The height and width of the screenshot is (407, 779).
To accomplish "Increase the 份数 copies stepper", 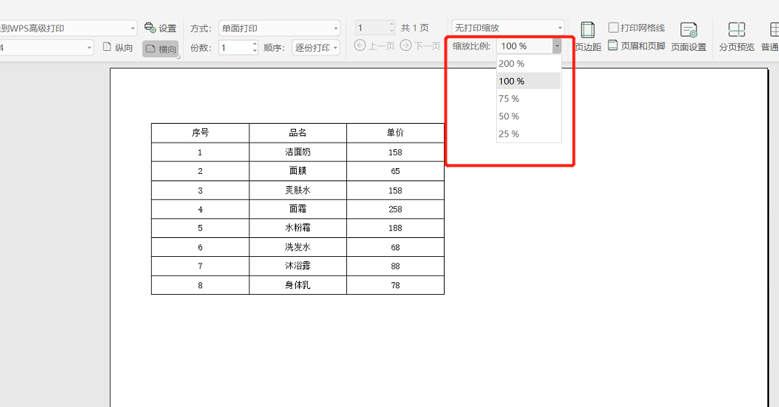I will [255, 44].
